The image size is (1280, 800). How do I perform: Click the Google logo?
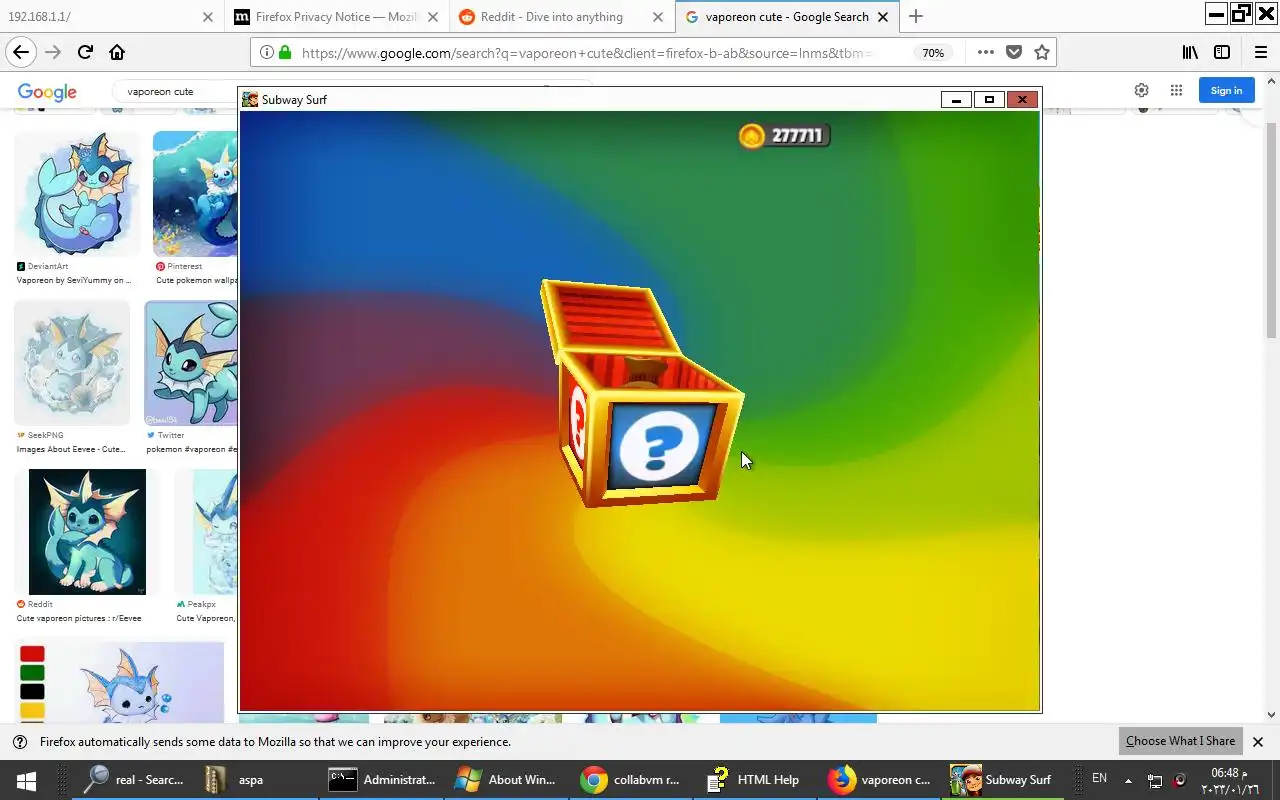tap(47, 92)
